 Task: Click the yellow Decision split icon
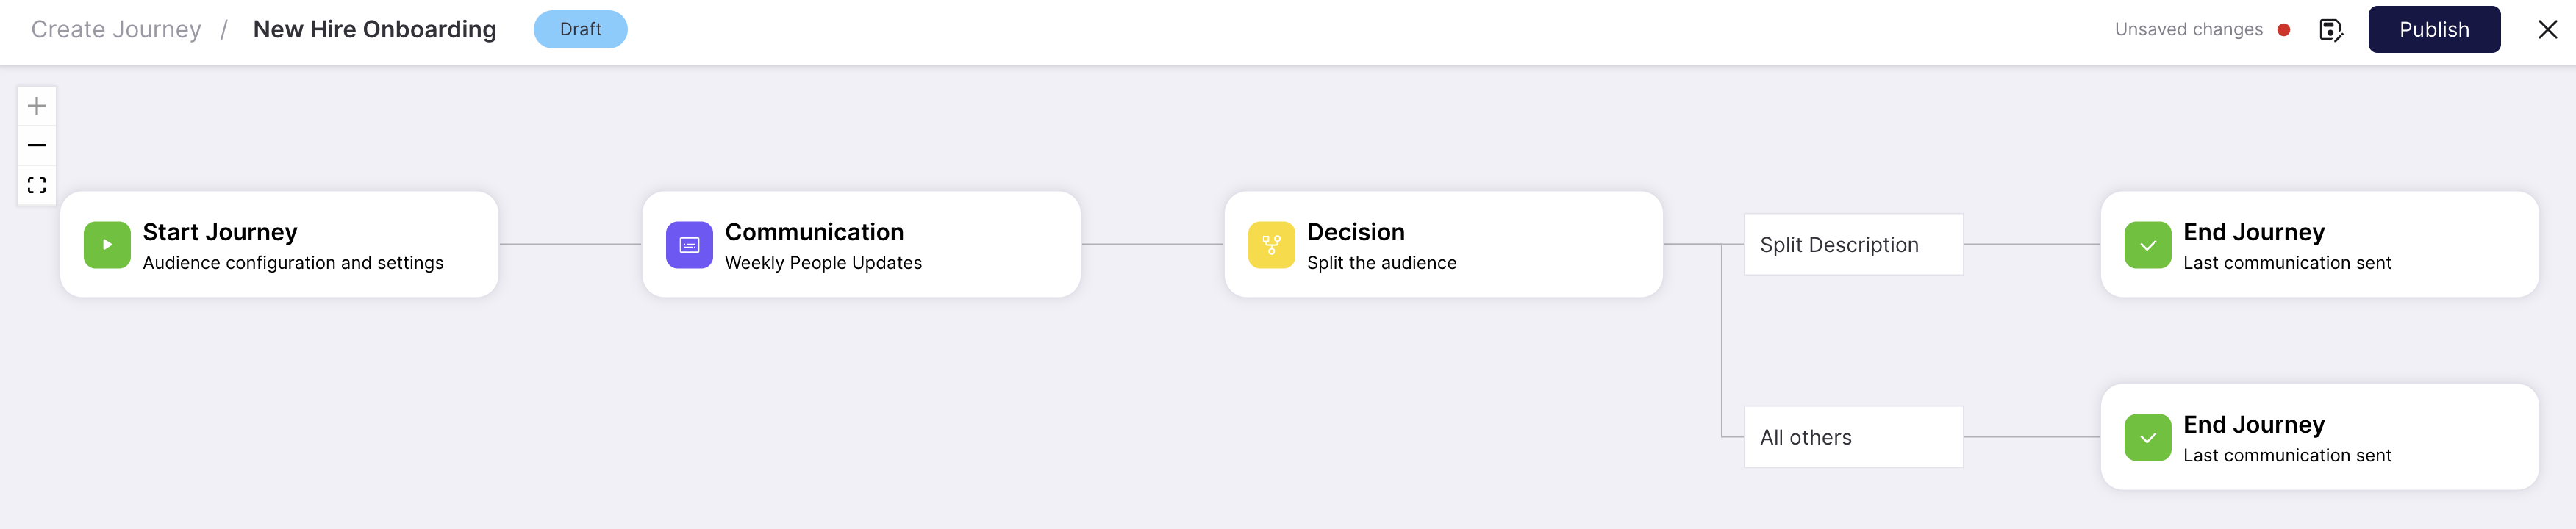1271,245
